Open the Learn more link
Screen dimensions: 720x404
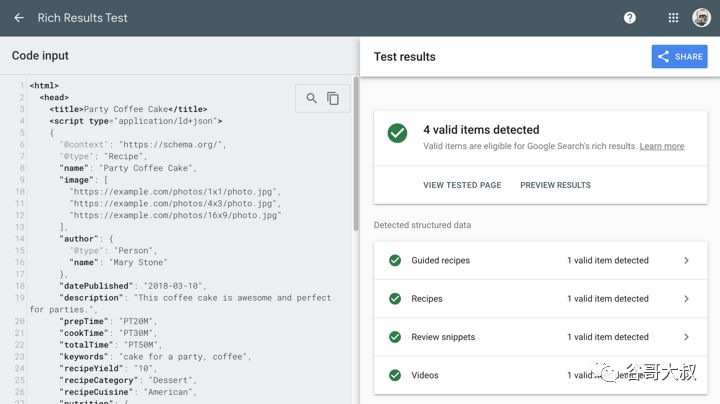pos(662,146)
